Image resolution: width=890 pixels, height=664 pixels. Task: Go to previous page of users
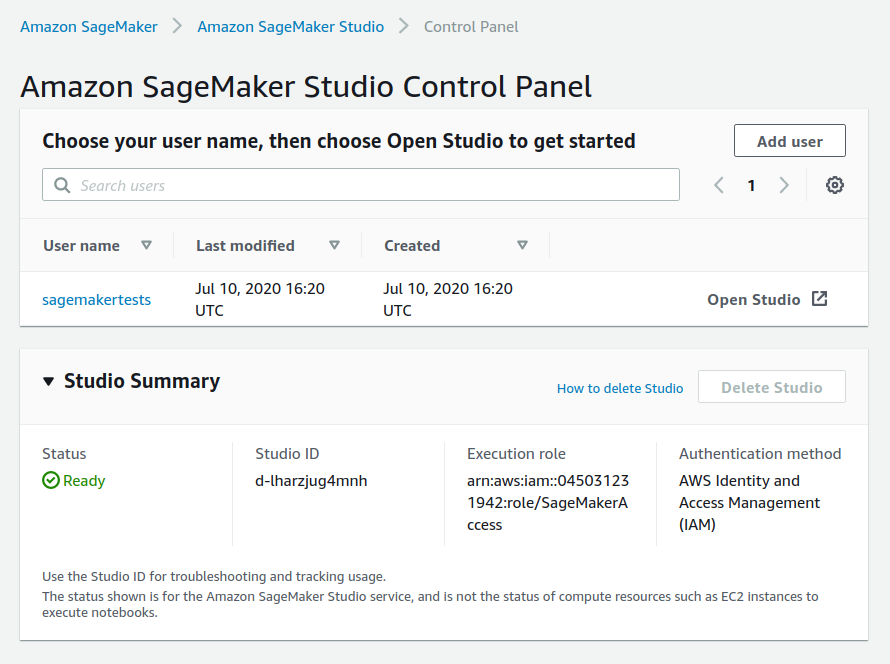point(719,185)
